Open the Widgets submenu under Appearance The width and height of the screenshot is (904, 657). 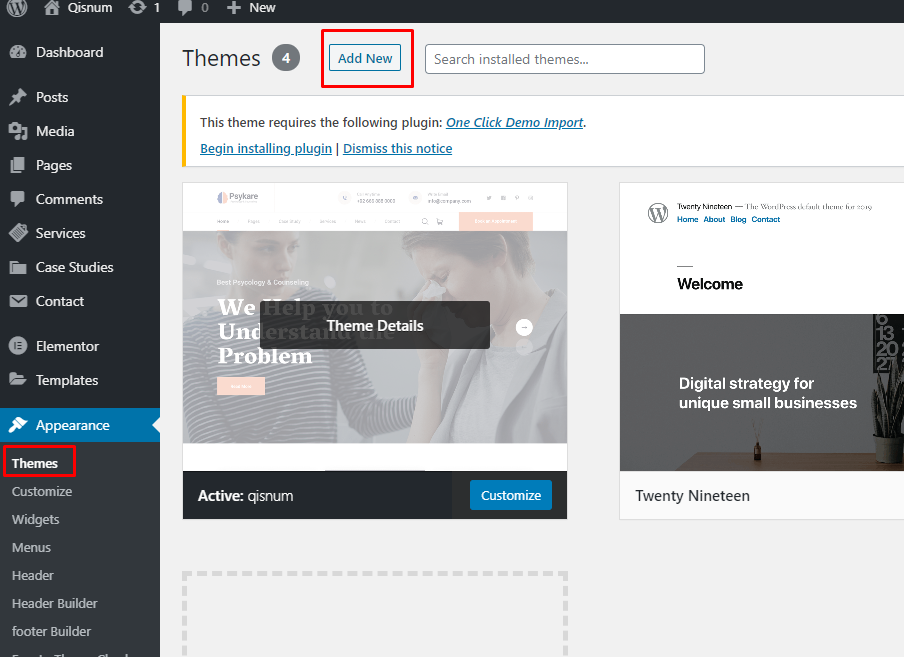36,519
